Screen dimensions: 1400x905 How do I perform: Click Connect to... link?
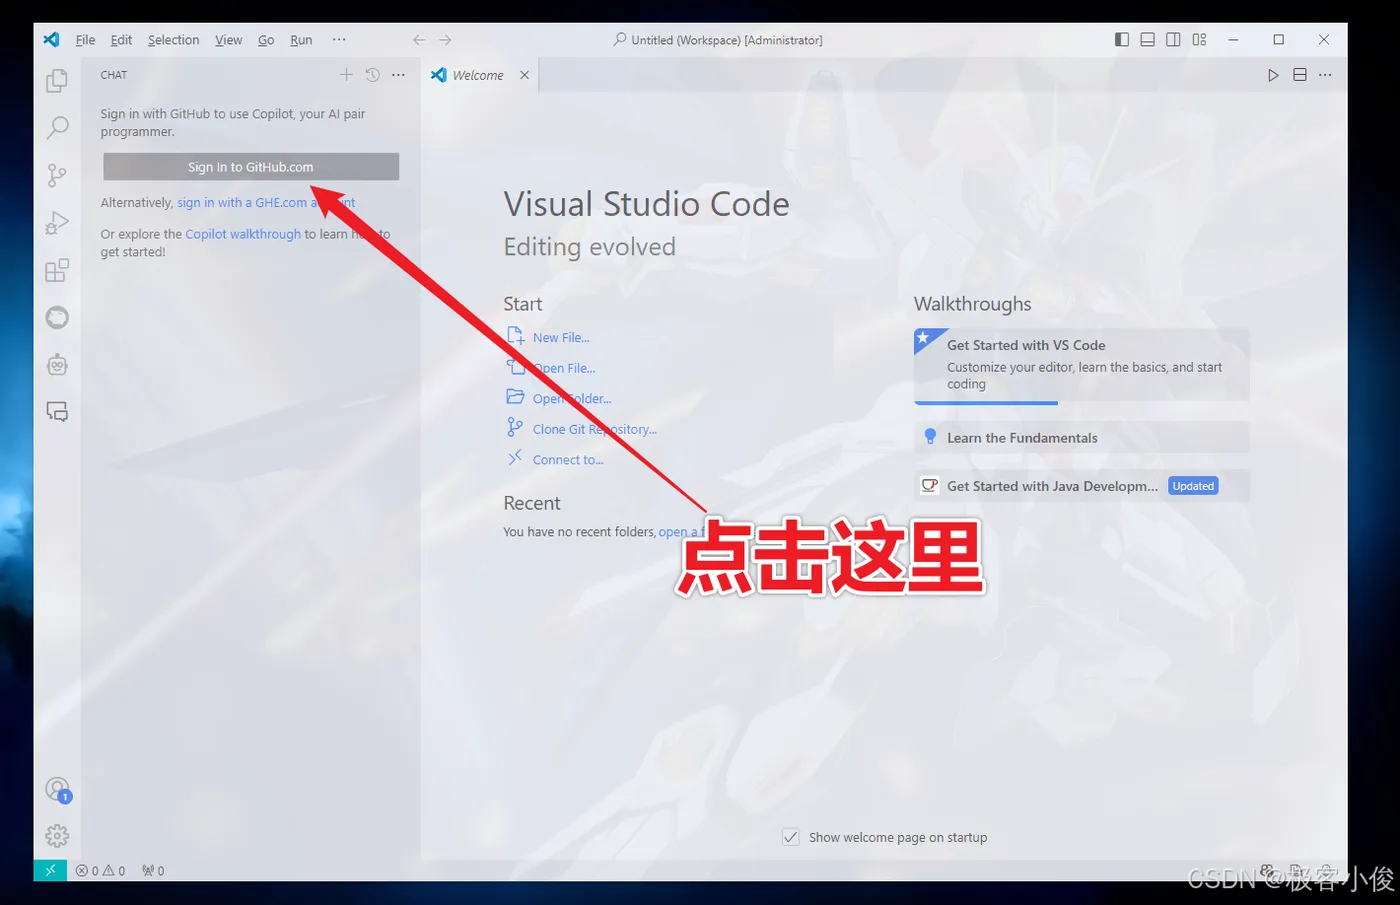coord(568,460)
